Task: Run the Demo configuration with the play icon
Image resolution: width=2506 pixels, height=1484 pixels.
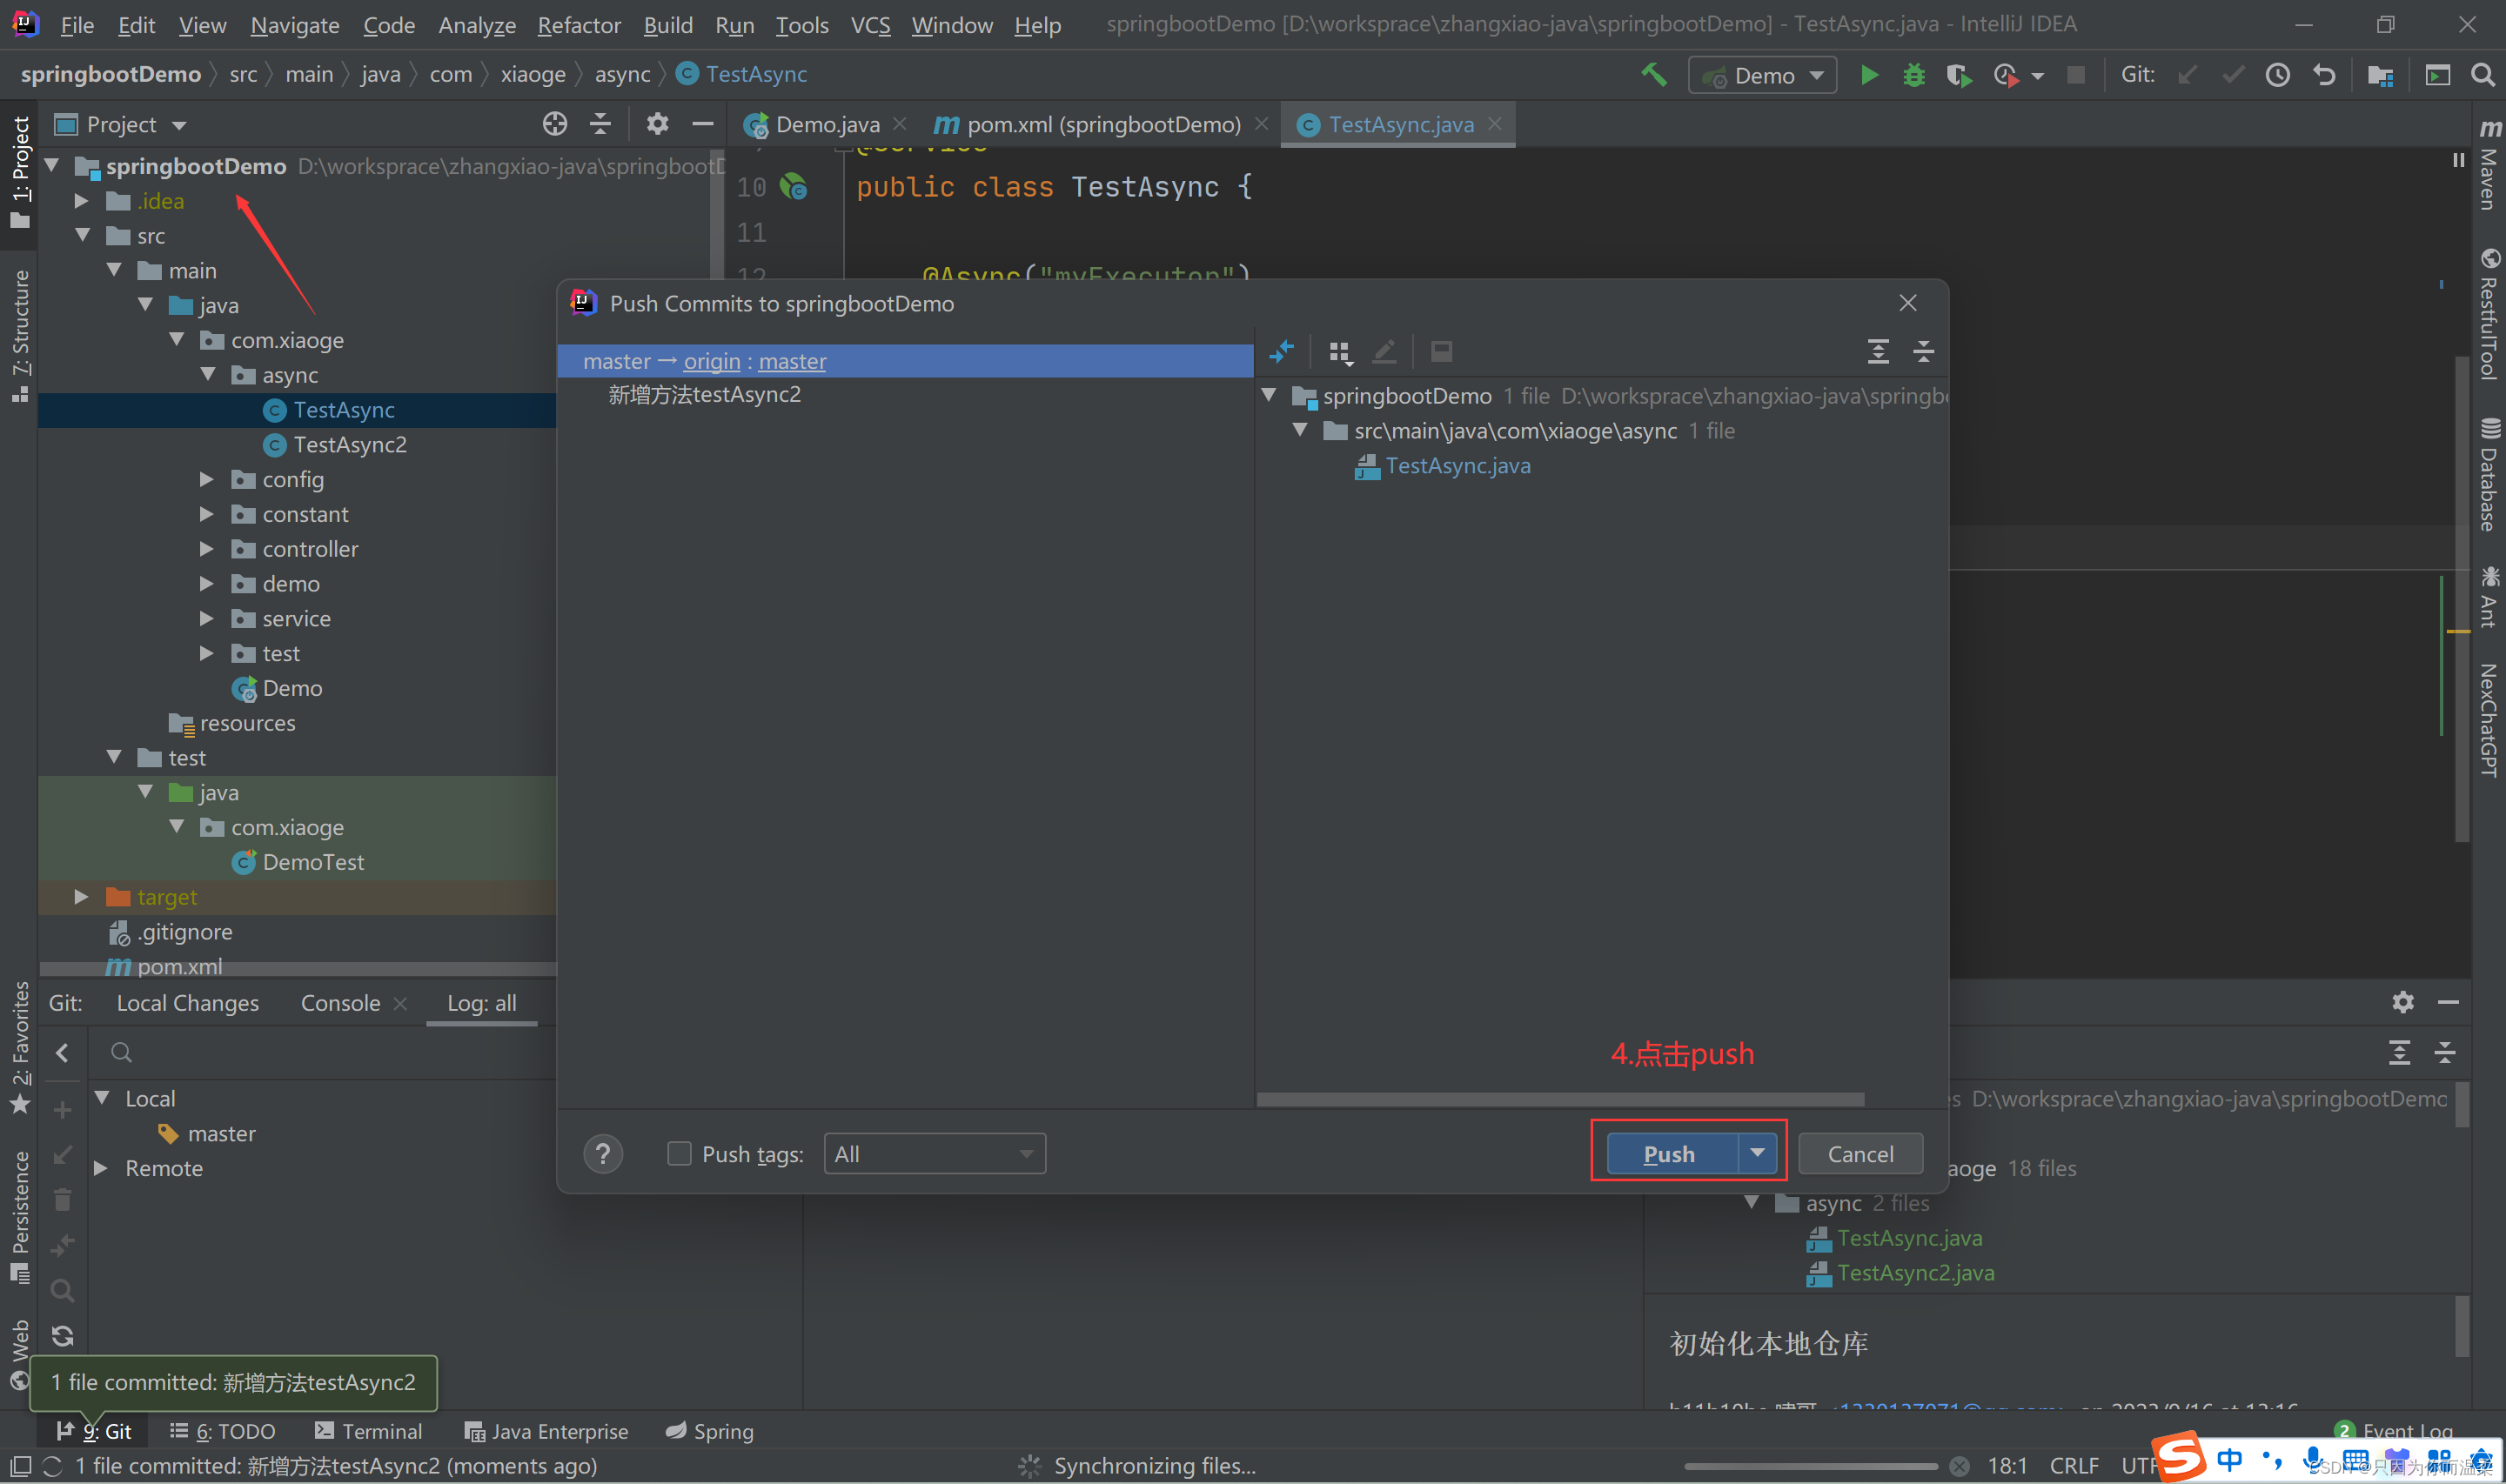Action: 1868,75
